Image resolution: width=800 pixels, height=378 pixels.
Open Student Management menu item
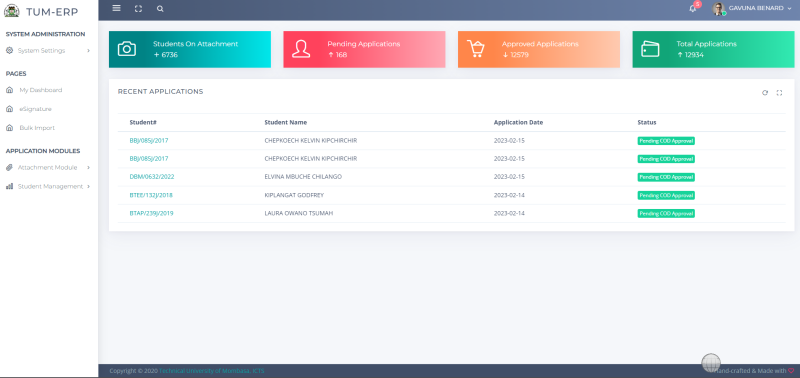click(51, 186)
